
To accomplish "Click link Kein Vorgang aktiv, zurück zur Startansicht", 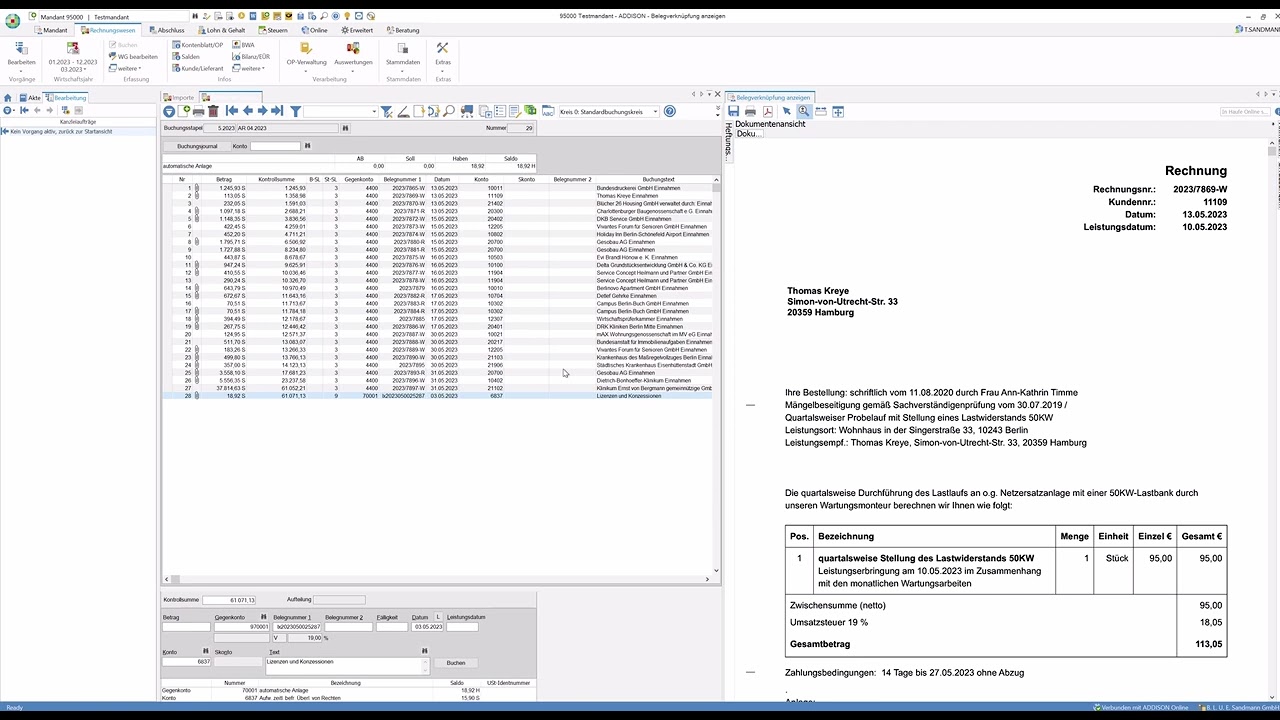I will click(x=61, y=131).
